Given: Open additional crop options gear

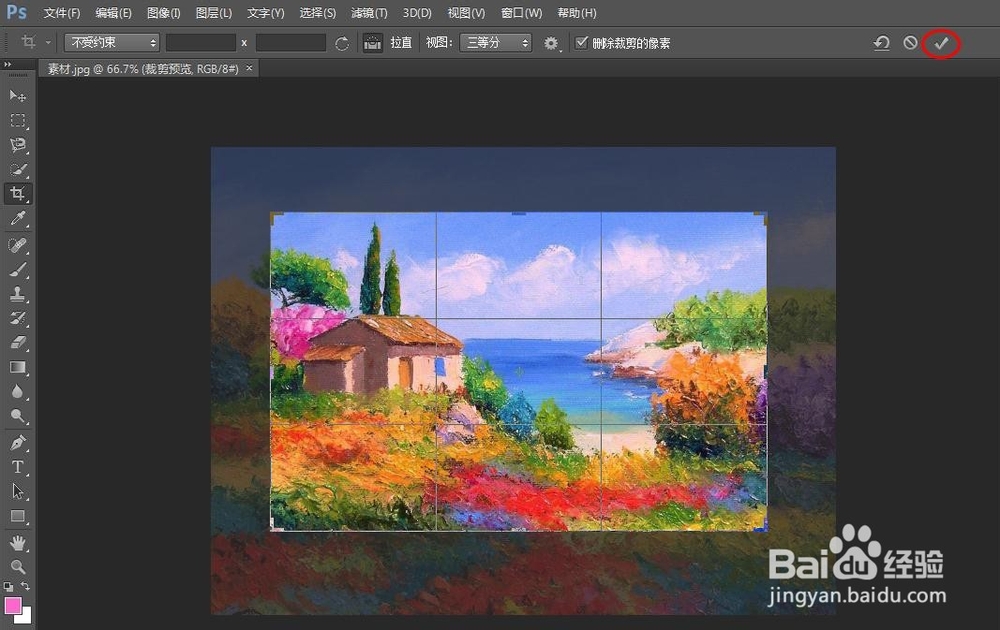Looking at the screenshot, I should [x=551, y=43].
